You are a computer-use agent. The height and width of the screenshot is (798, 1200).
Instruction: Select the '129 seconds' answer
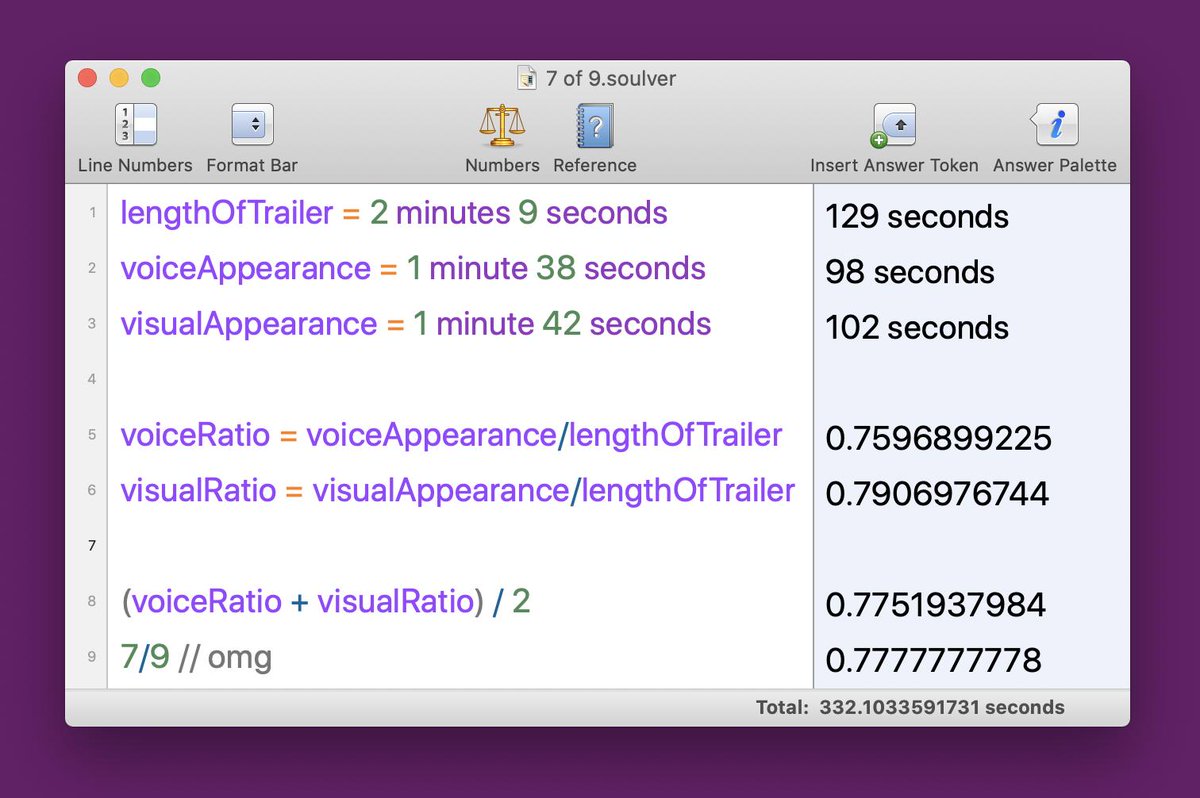(917, 217)
